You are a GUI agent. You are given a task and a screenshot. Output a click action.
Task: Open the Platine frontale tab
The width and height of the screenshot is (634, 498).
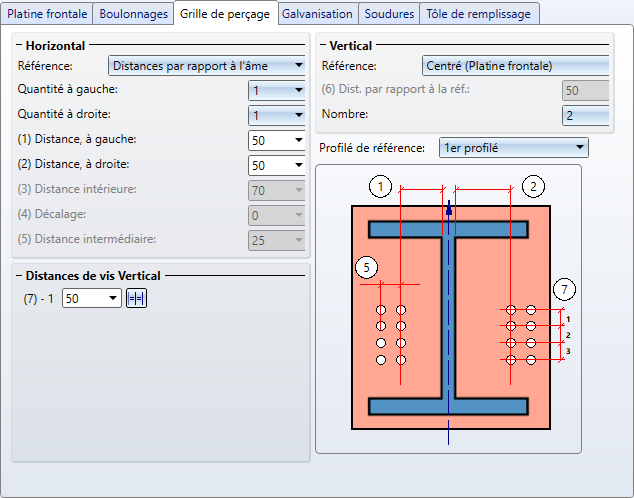click(48, 14)
